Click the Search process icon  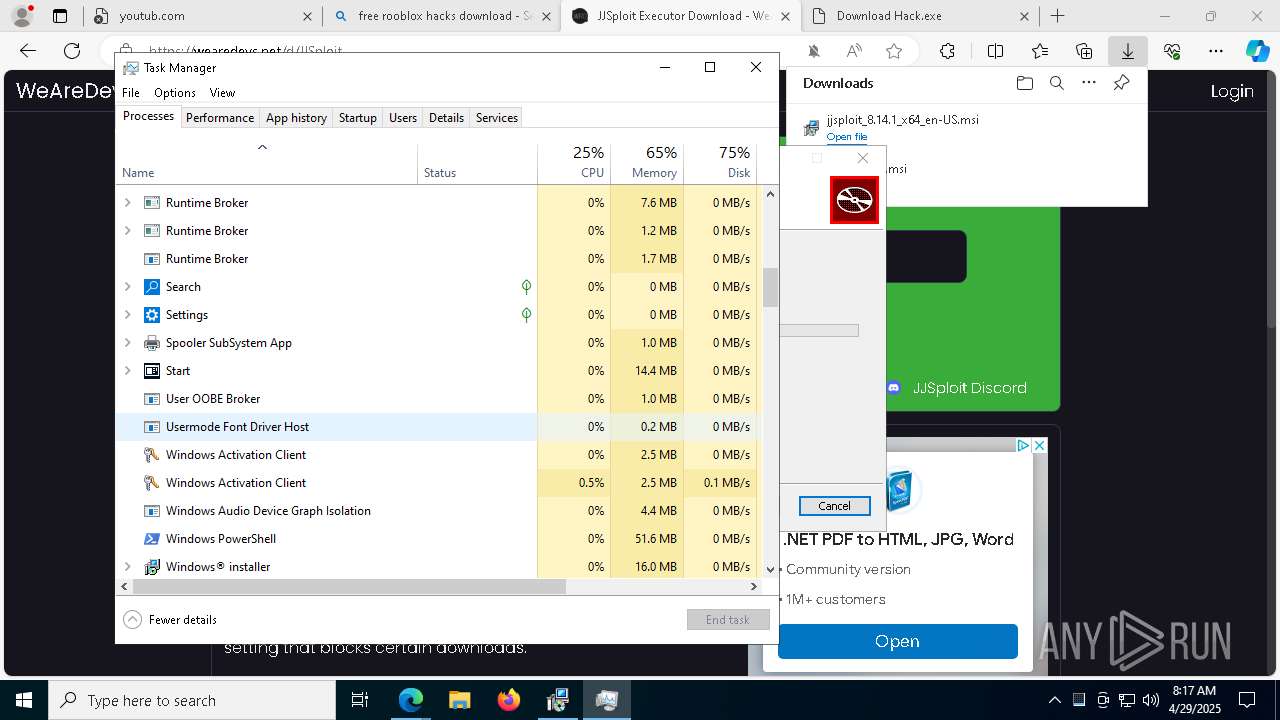click(x=152, y=287)
